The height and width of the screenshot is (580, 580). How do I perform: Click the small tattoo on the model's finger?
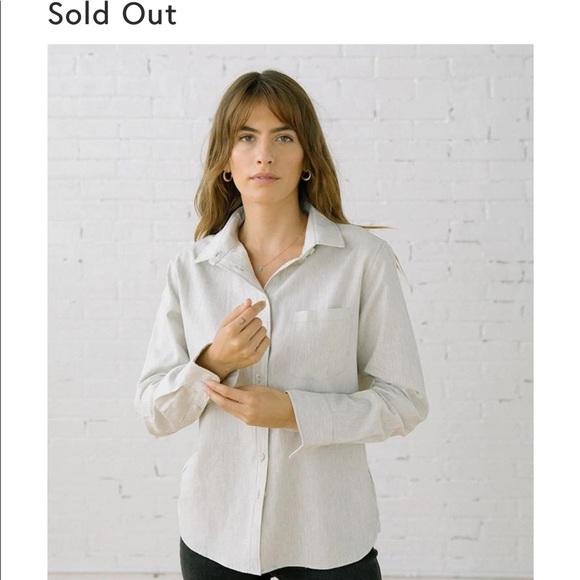[x=243, y=320]
